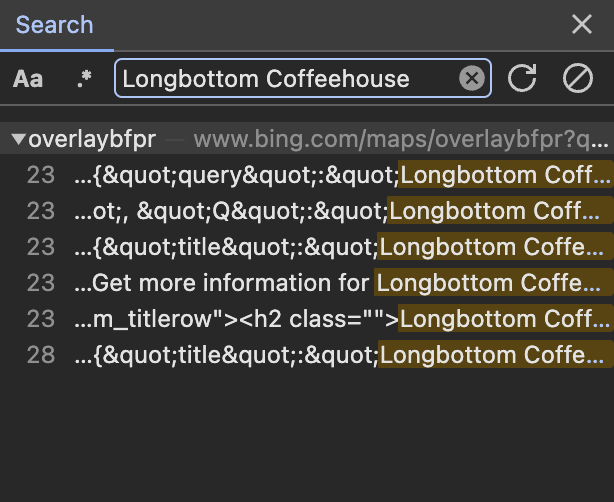Open result containing &quot;Q&quot; match
This screenshot has width=614, height=502.
(307, 211)
